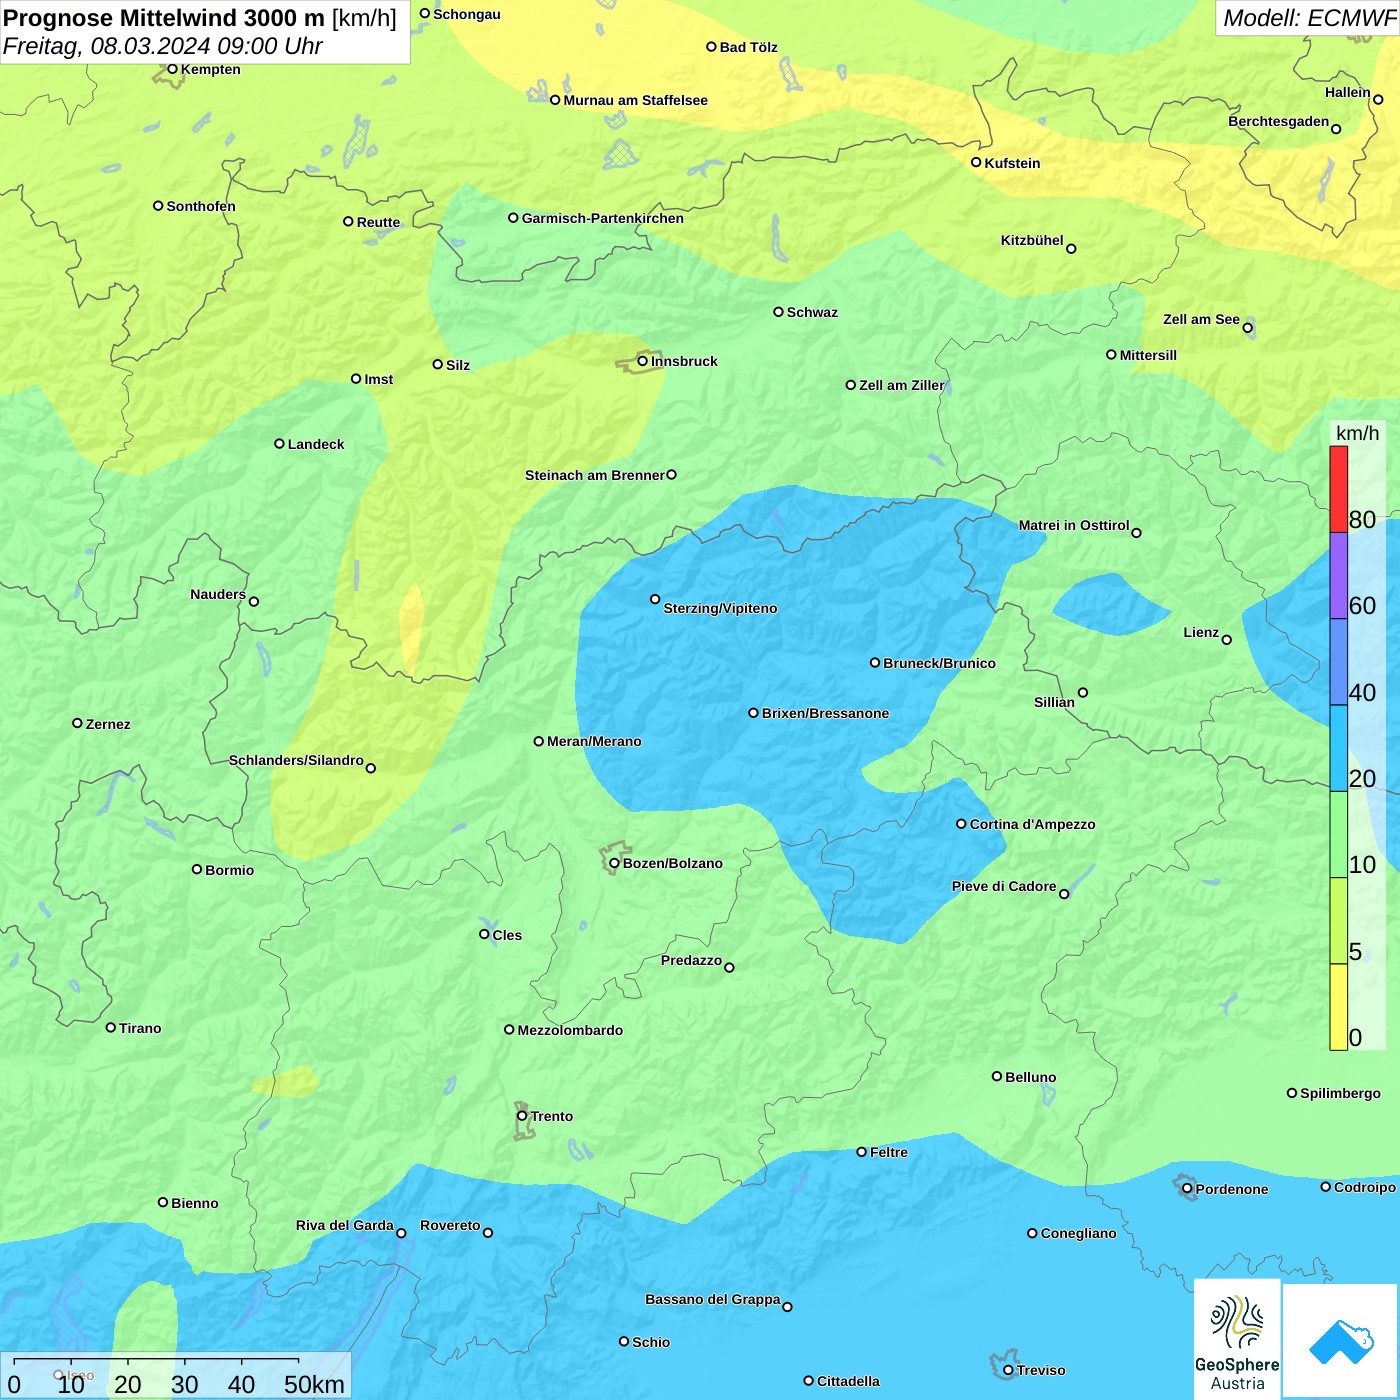Screen dimensions: 1400x1400
Task: Click the 'Reutte' label
Action: tap(378, 222)
